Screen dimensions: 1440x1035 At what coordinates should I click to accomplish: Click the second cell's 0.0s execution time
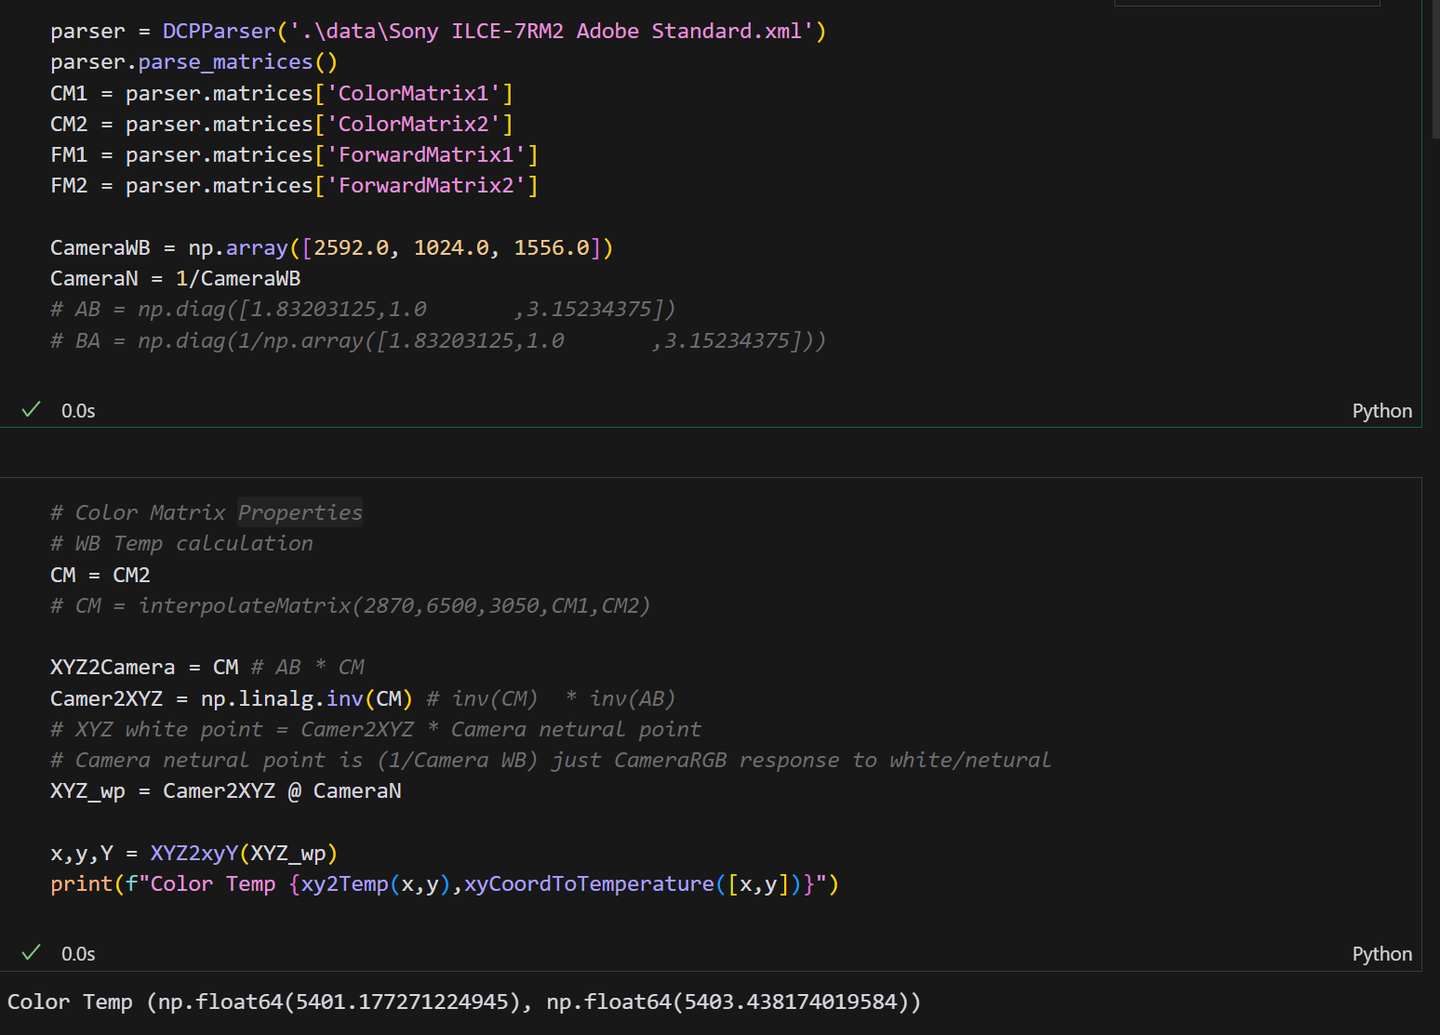(78, 954)
